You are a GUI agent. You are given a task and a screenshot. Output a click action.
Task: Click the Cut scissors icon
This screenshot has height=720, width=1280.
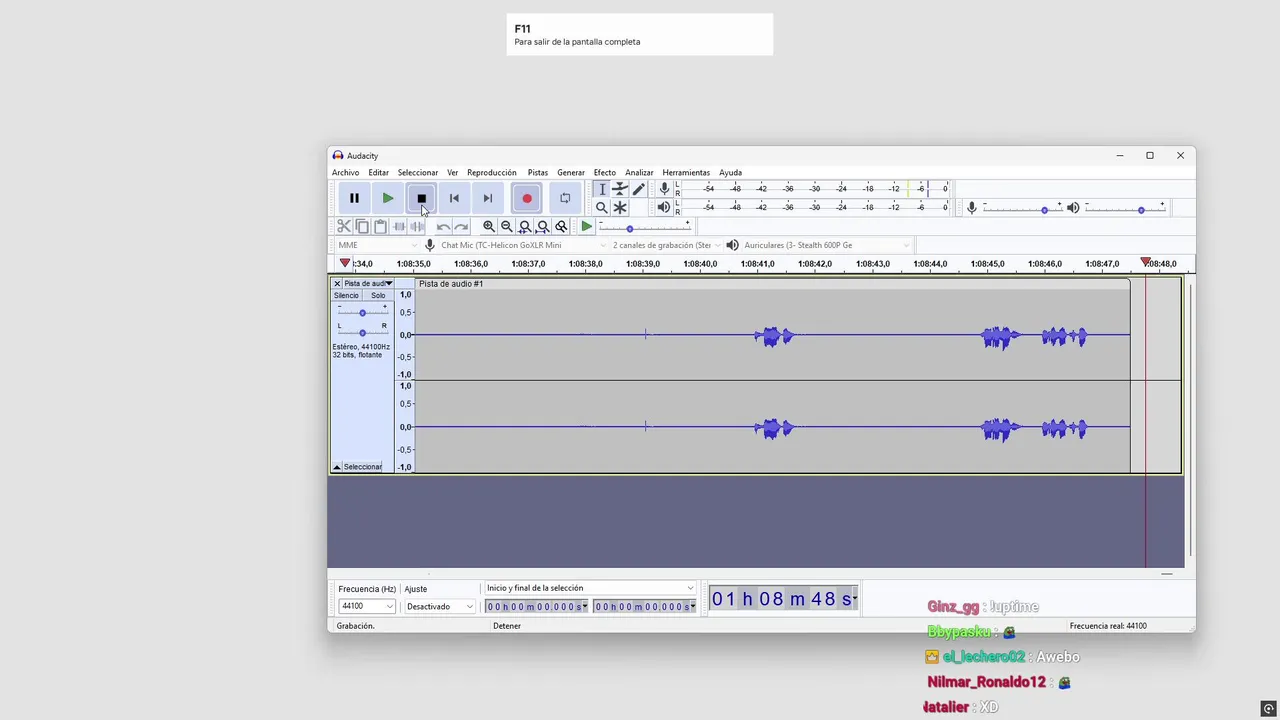point(344,226)
